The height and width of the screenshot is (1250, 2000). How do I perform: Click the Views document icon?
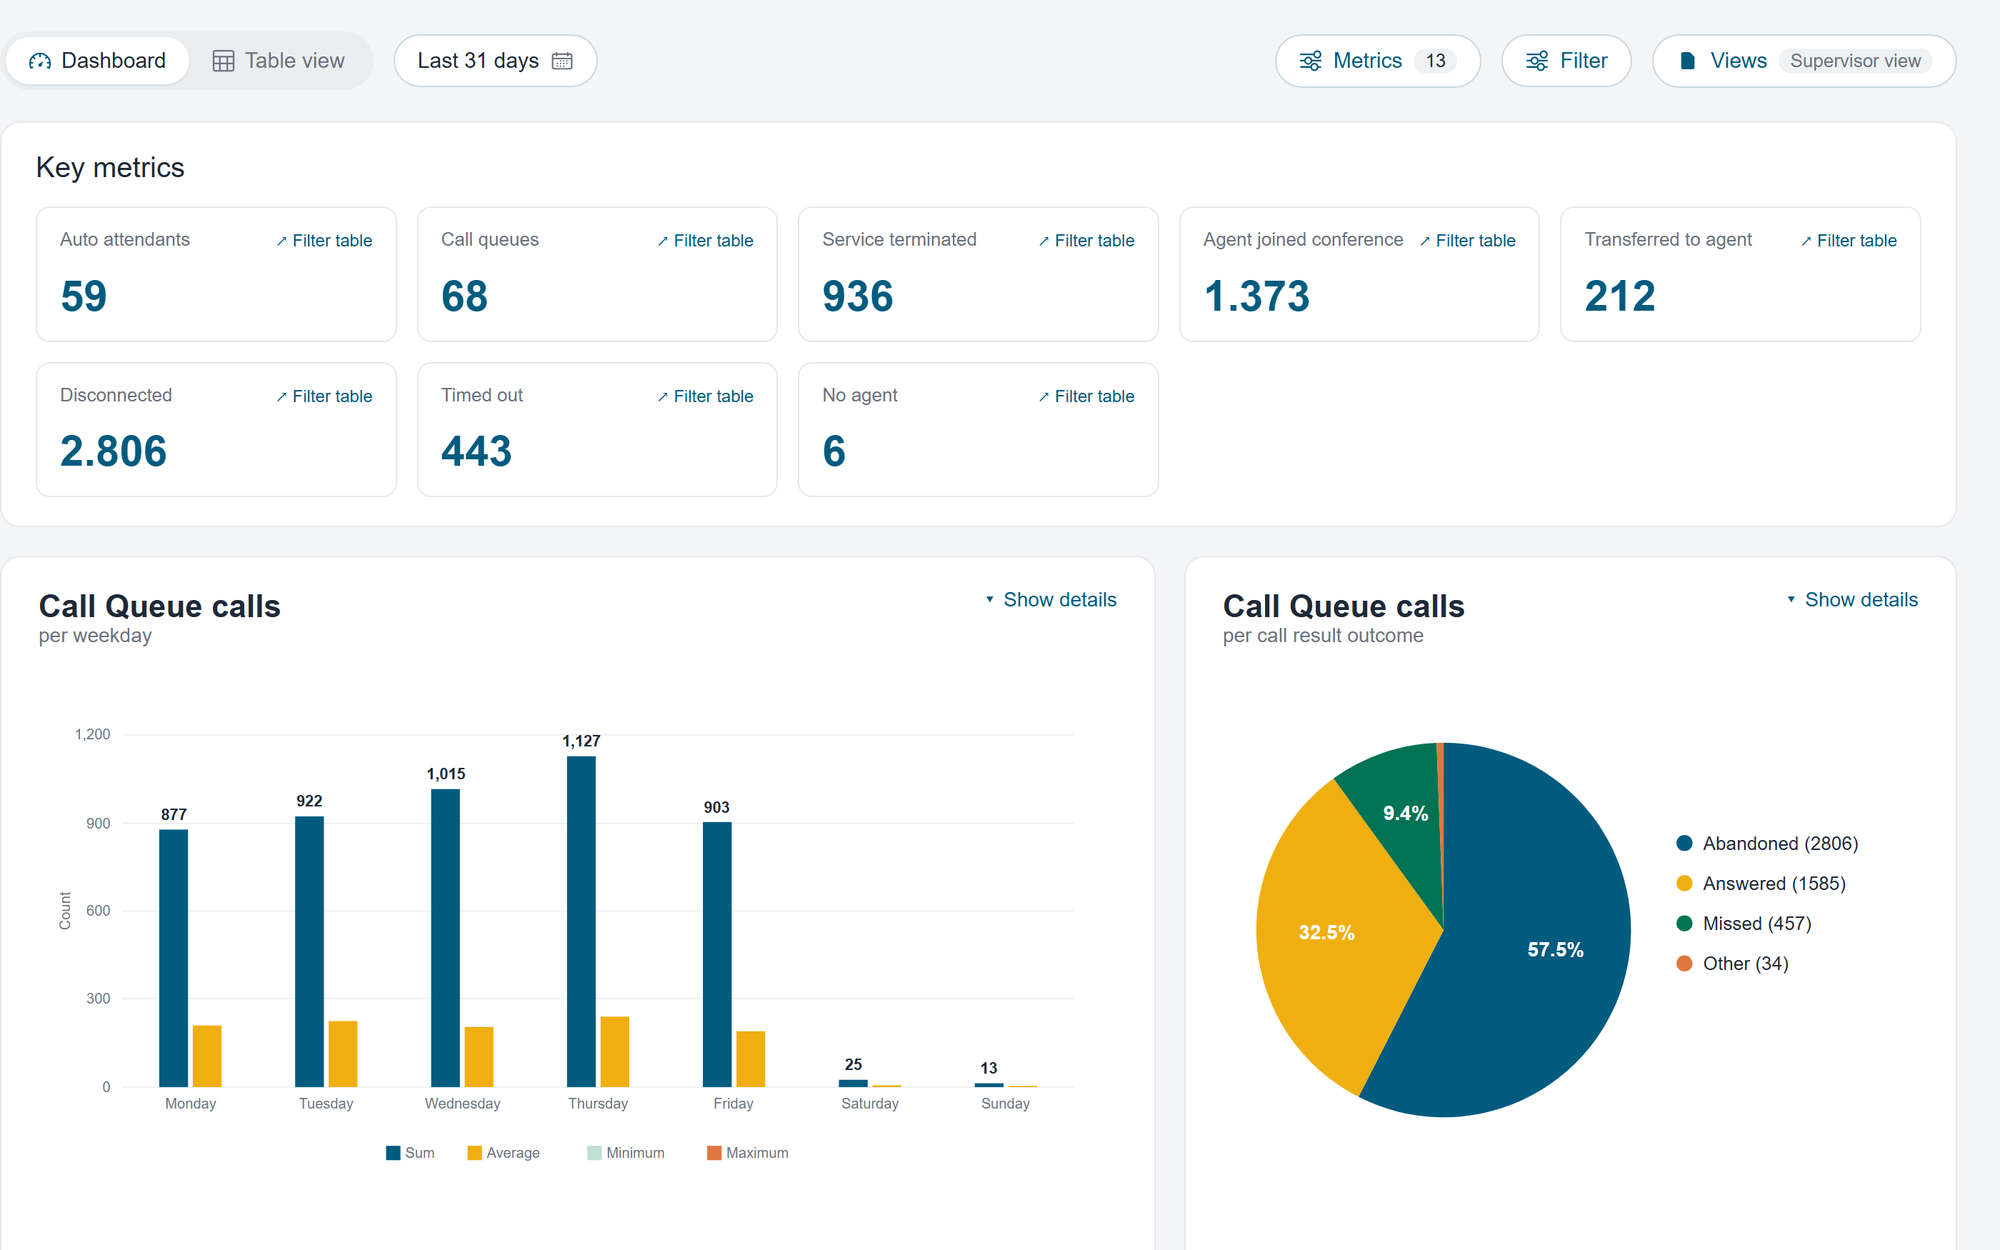tap(1688, 61)
